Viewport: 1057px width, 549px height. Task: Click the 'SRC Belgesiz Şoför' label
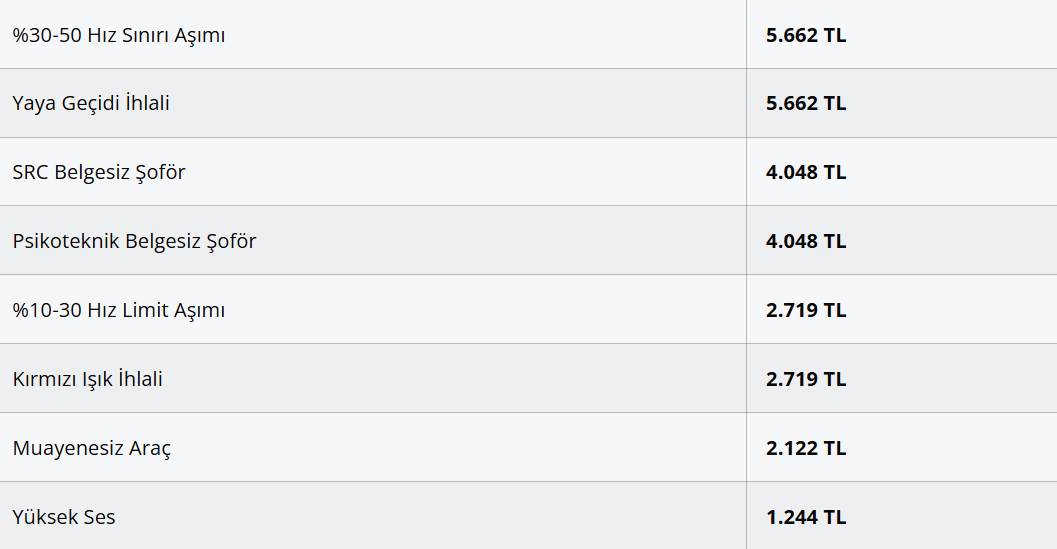[99, 172]
